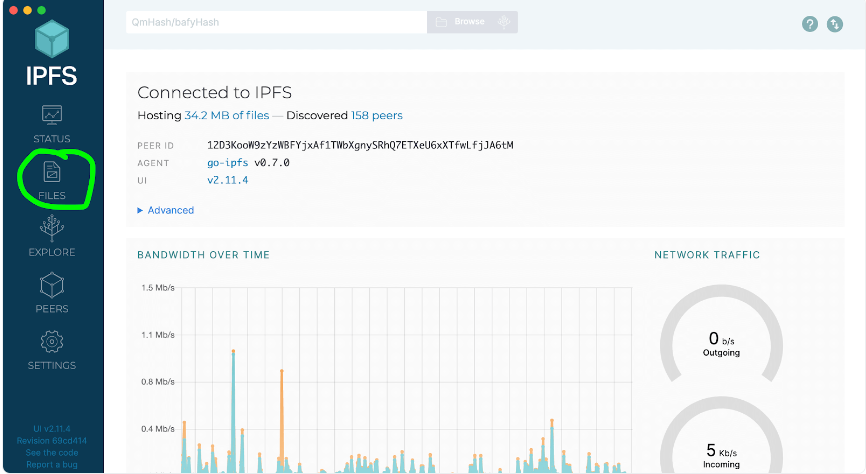The width and height of the screenshot is (866, 474).
Task: Click the 0.8 Mb/s axis label
Action: (x=158, y=381)
